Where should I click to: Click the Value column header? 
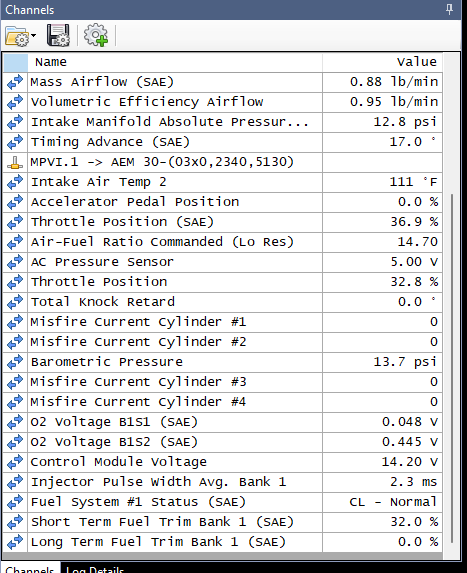point(382,62)
